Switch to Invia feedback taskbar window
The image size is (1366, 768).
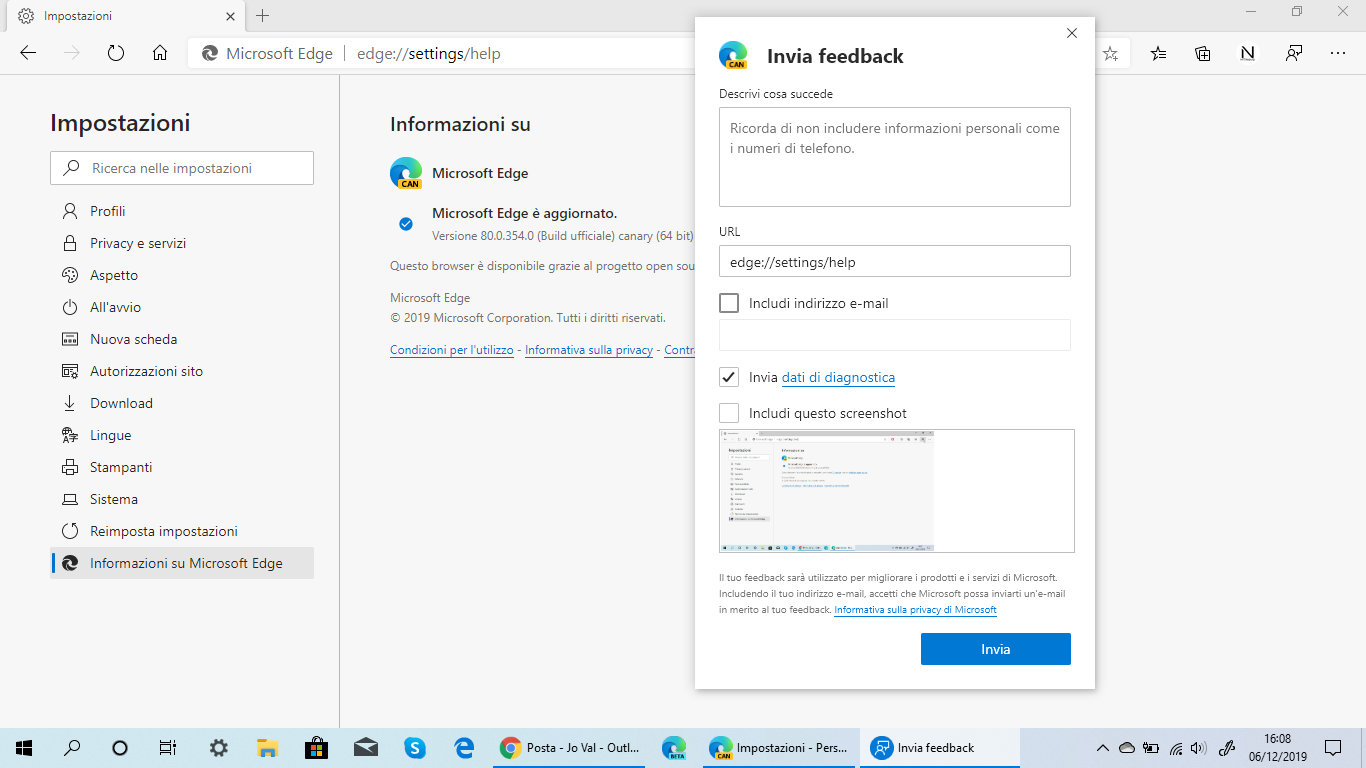click(940, 747)
